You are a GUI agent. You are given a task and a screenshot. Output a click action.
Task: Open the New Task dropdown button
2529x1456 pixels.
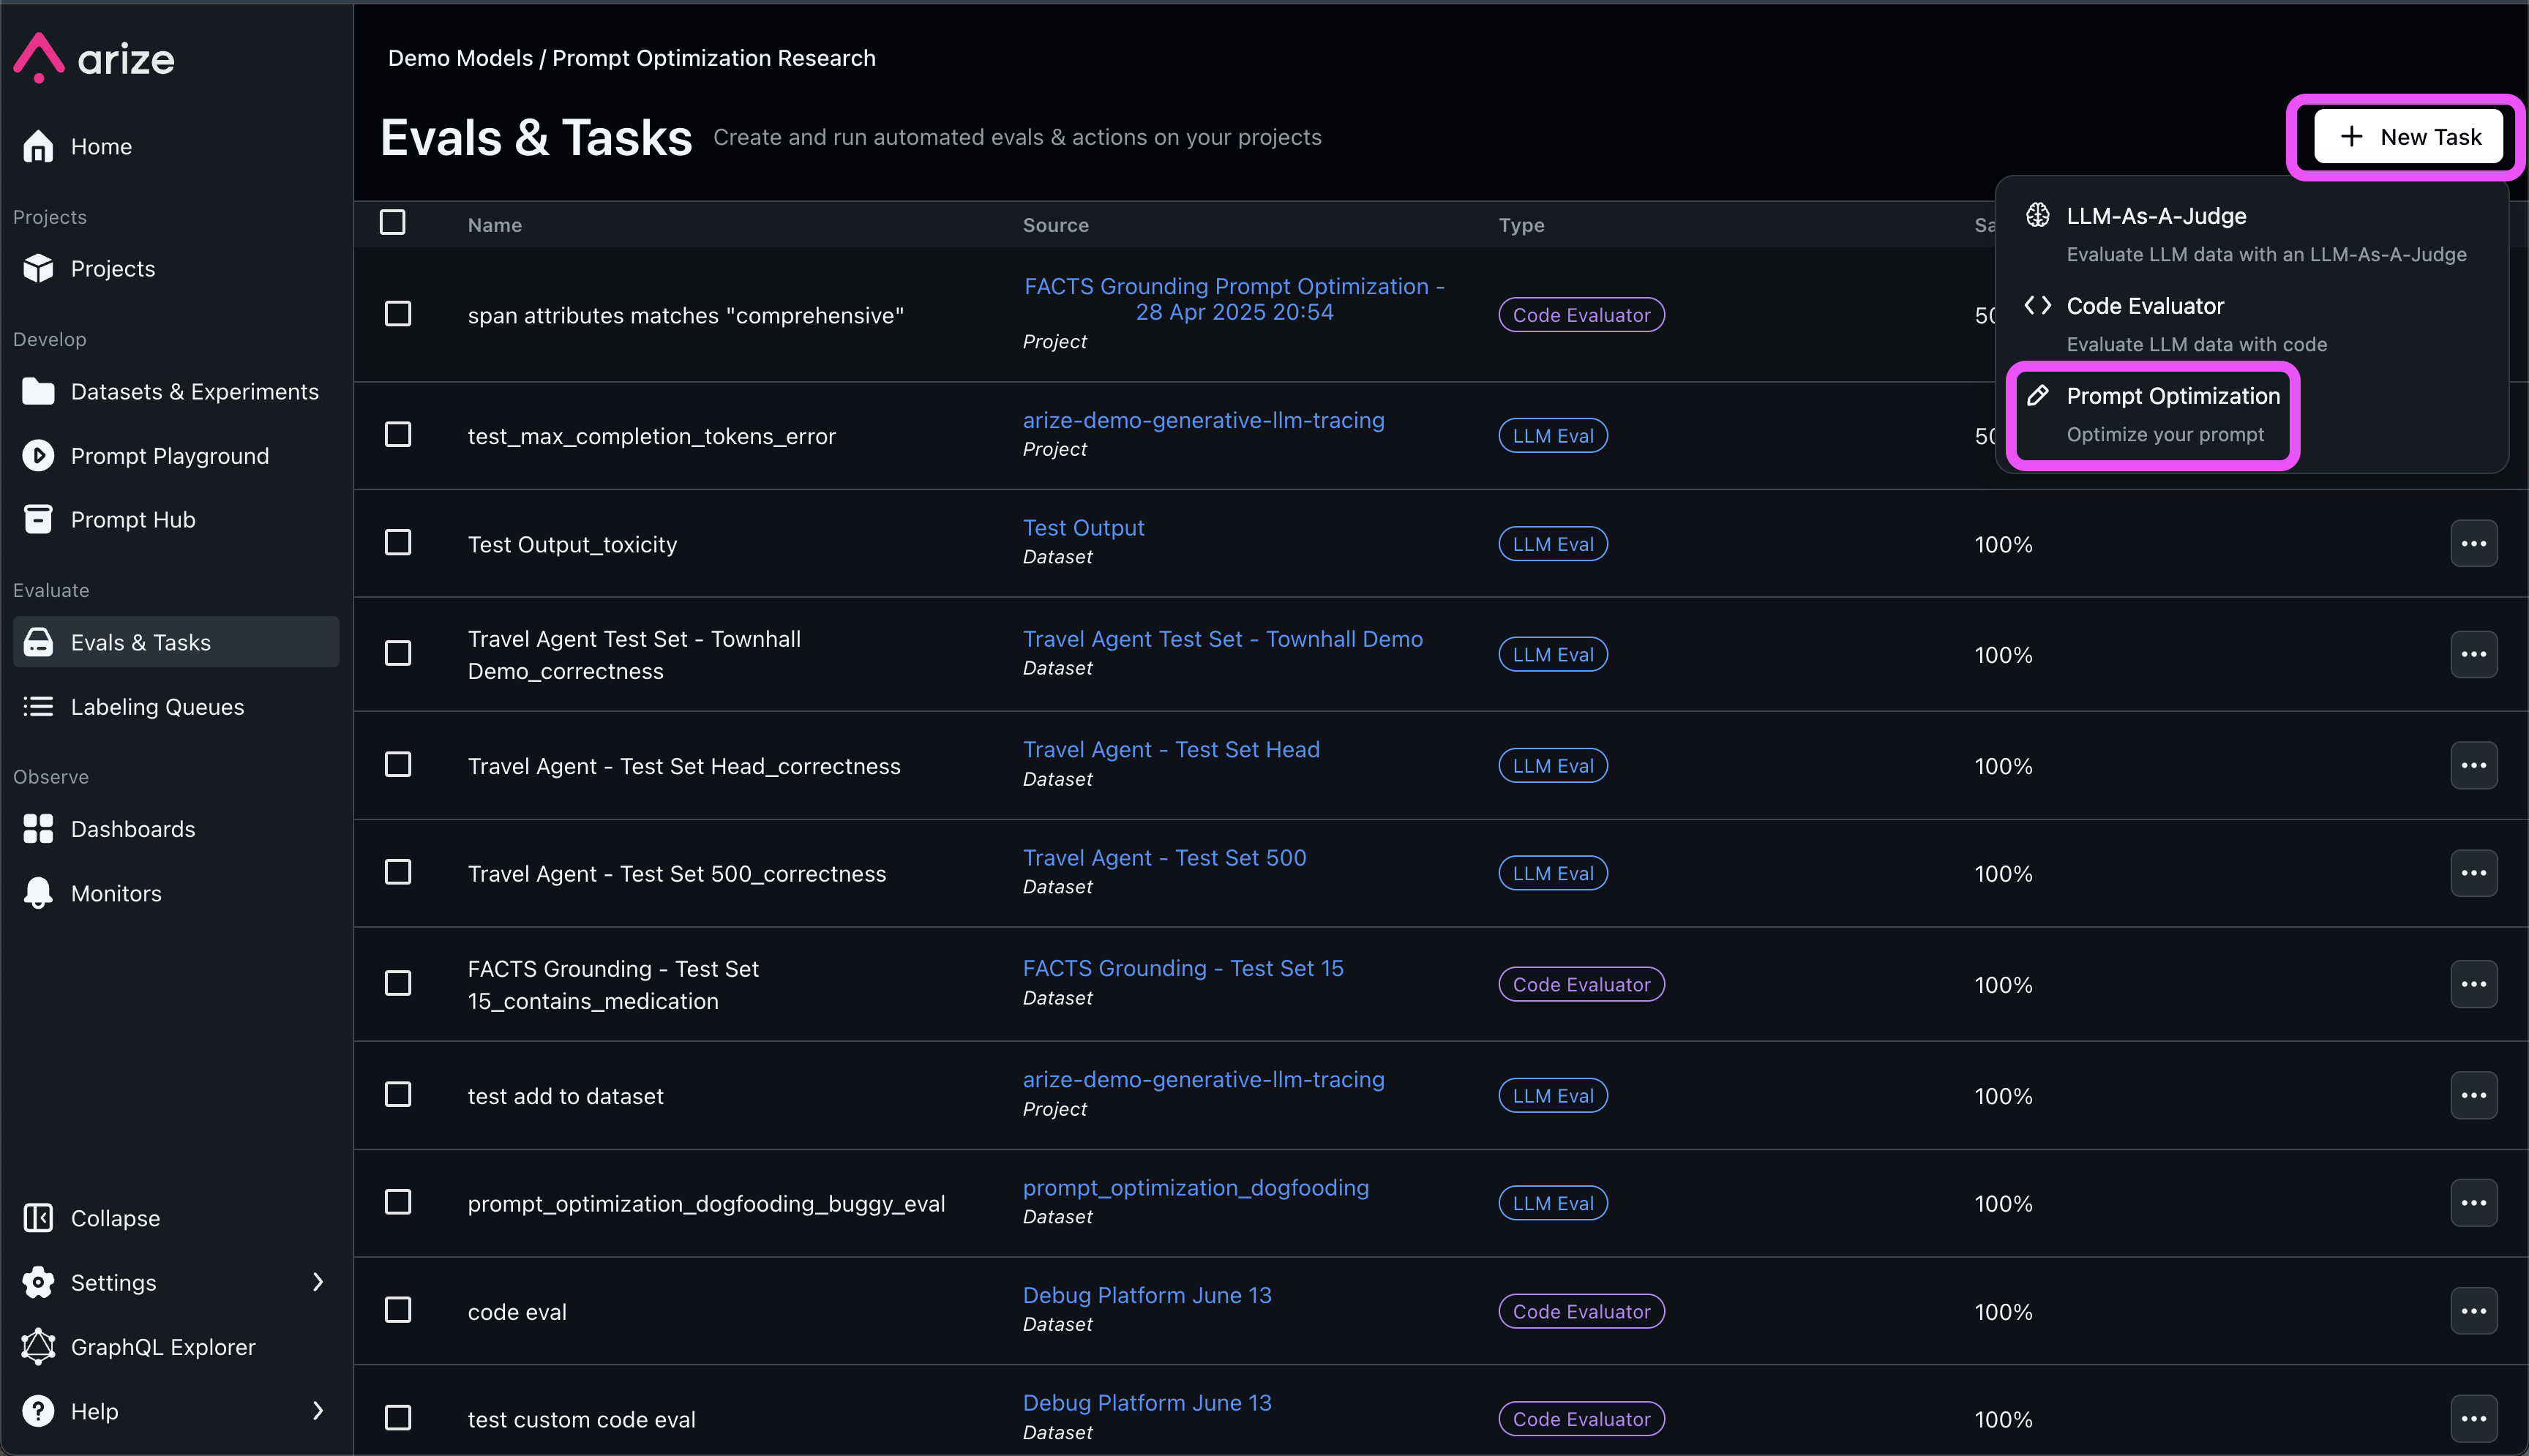[2408, 136]
